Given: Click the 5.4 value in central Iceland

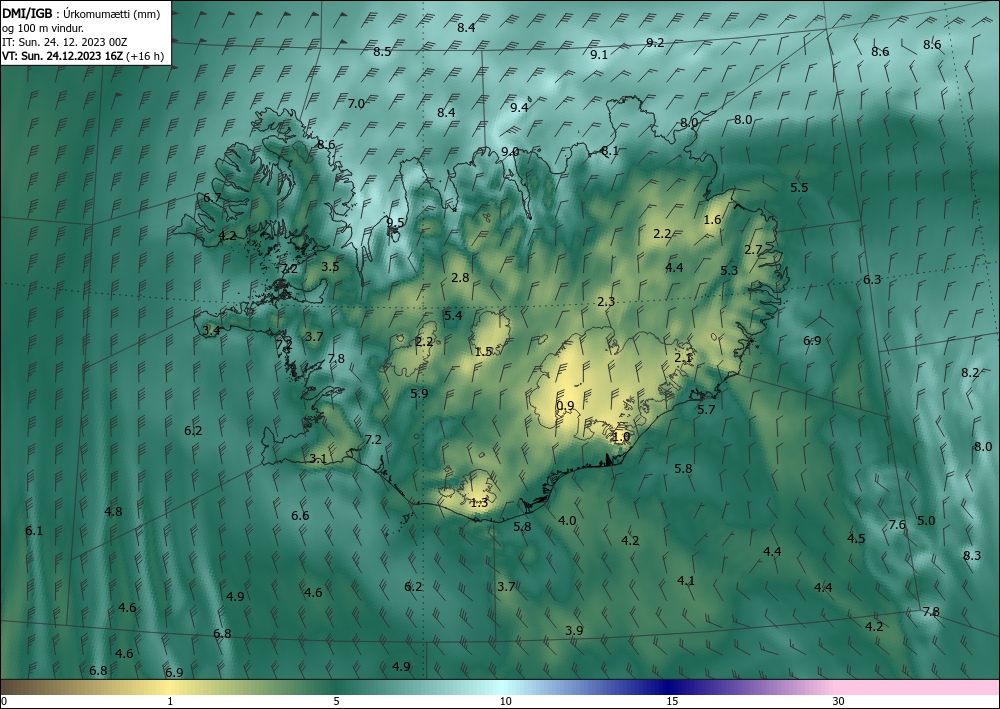Looking at the screenshot, I should point(453,316).
